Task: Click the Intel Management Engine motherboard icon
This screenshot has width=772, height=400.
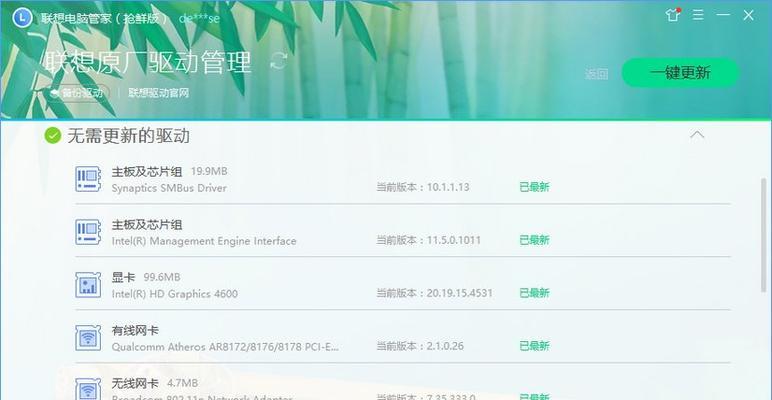Action: (x=88, y=232)
